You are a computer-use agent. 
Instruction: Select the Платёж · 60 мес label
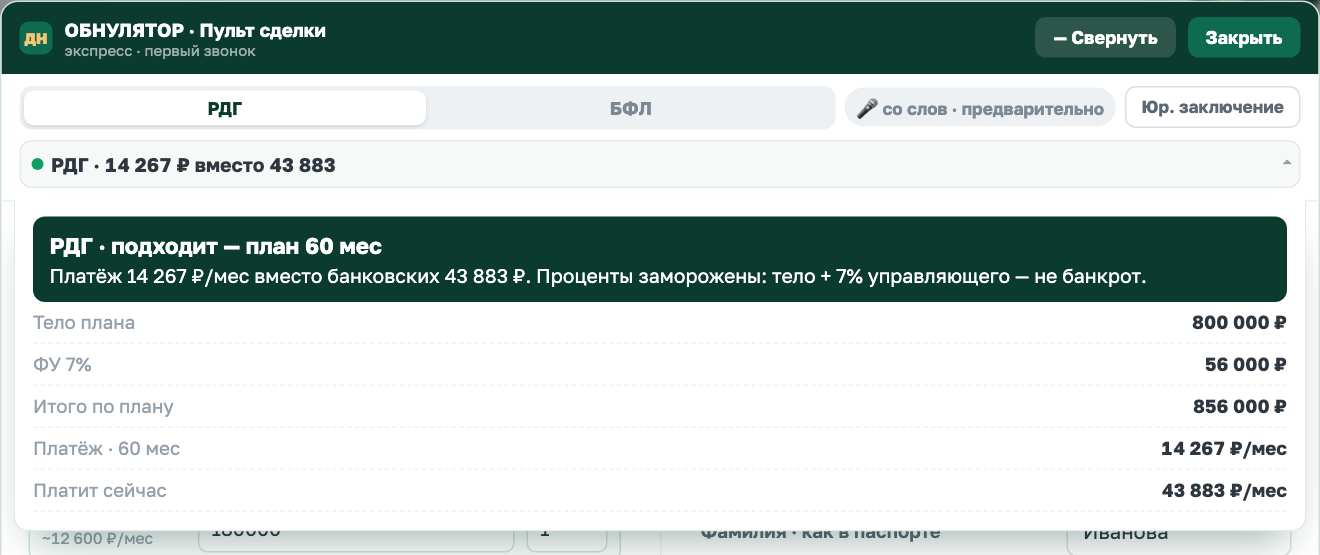click(x=106, y=449)
